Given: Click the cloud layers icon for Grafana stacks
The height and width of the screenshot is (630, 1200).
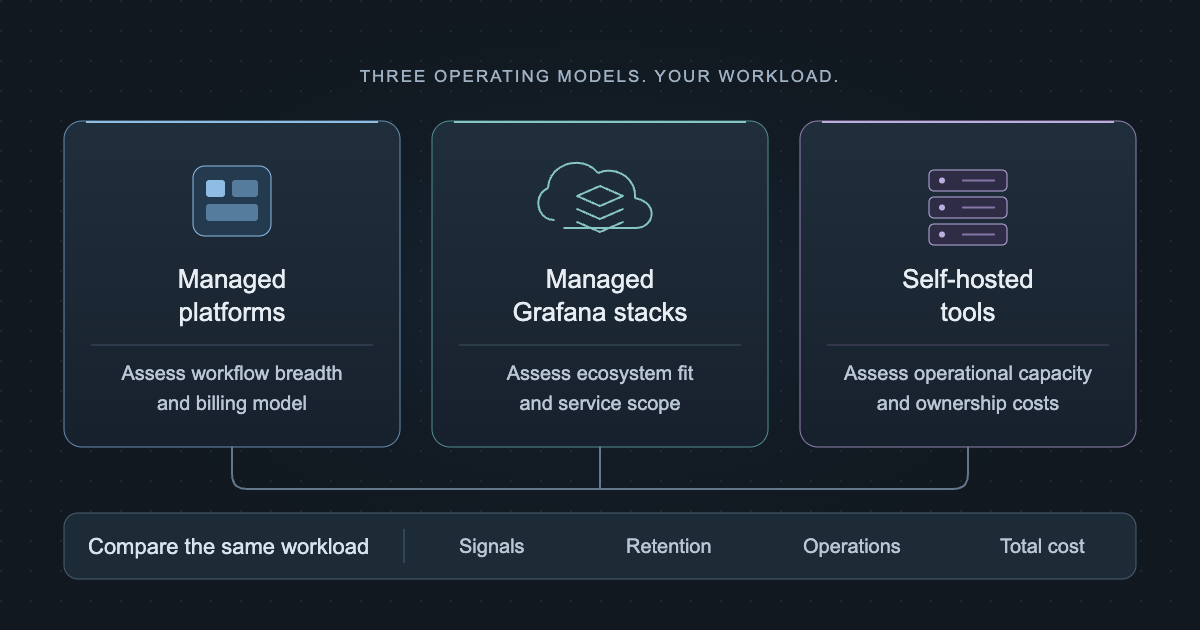Looking at the screenshot, I should pos(596,197).
